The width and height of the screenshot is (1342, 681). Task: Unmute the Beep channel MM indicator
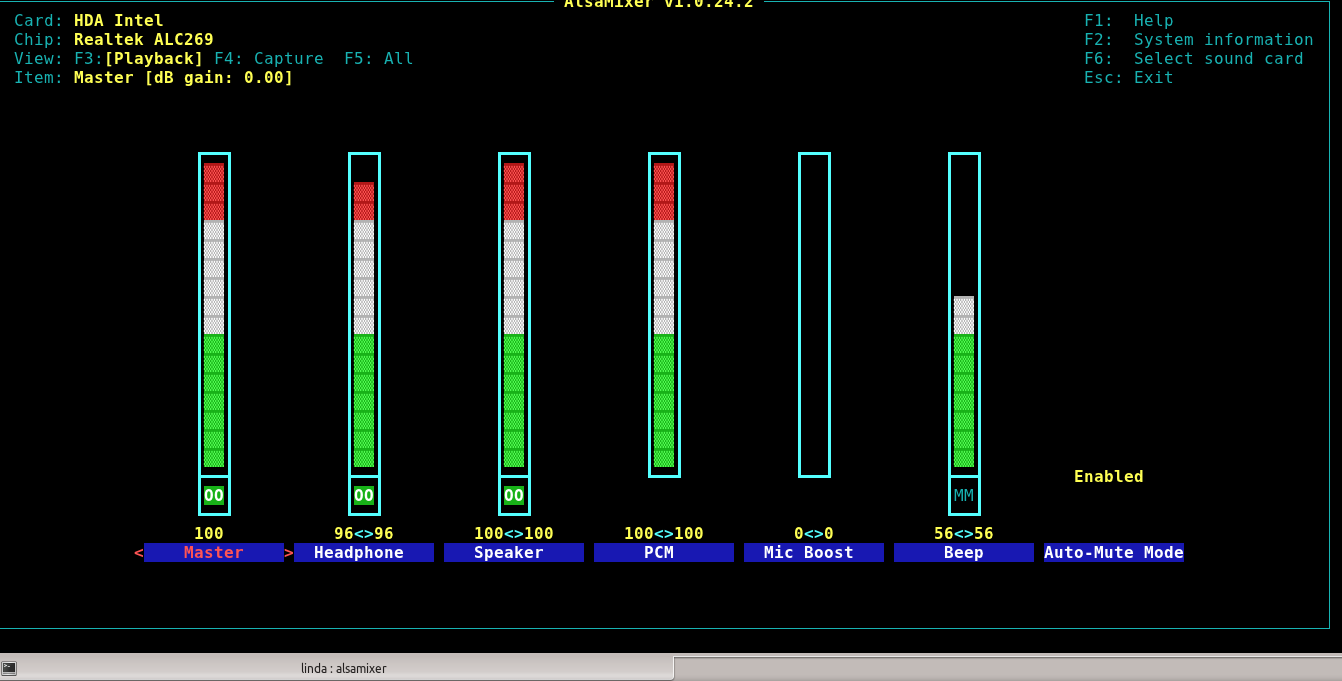click(964, 495)
